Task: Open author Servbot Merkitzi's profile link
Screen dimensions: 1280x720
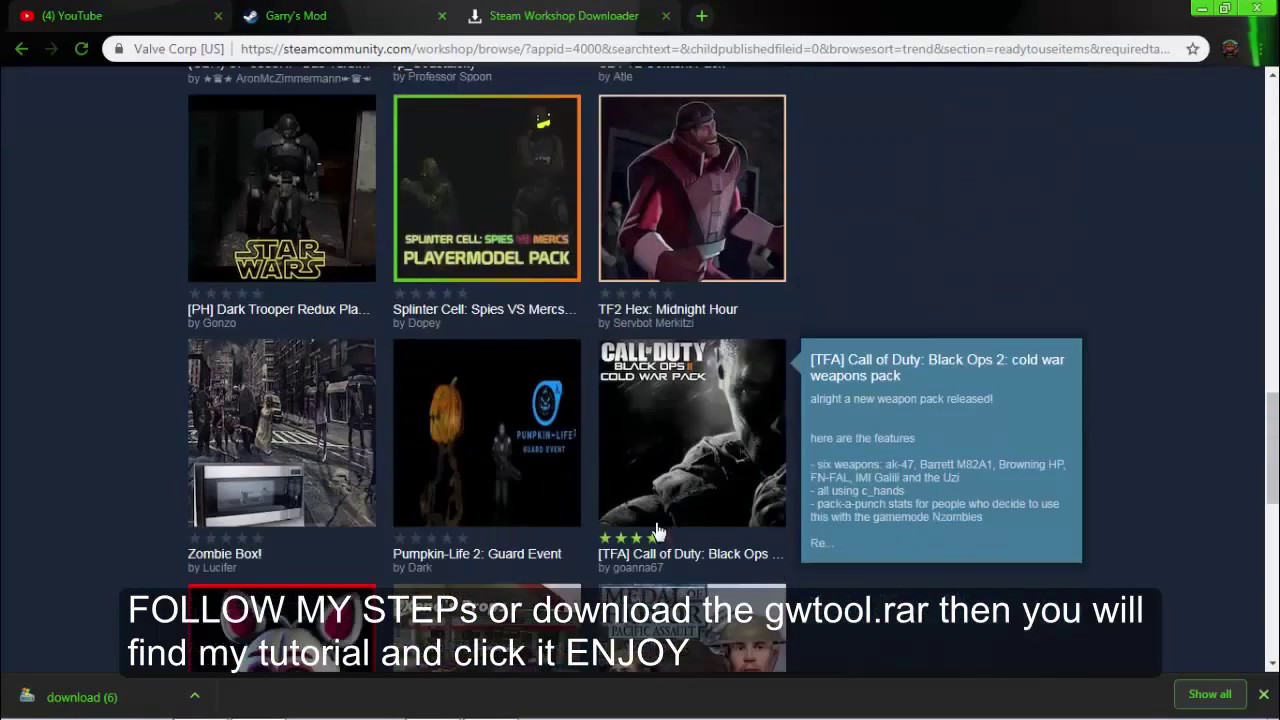Action: [x=653, y=323]
